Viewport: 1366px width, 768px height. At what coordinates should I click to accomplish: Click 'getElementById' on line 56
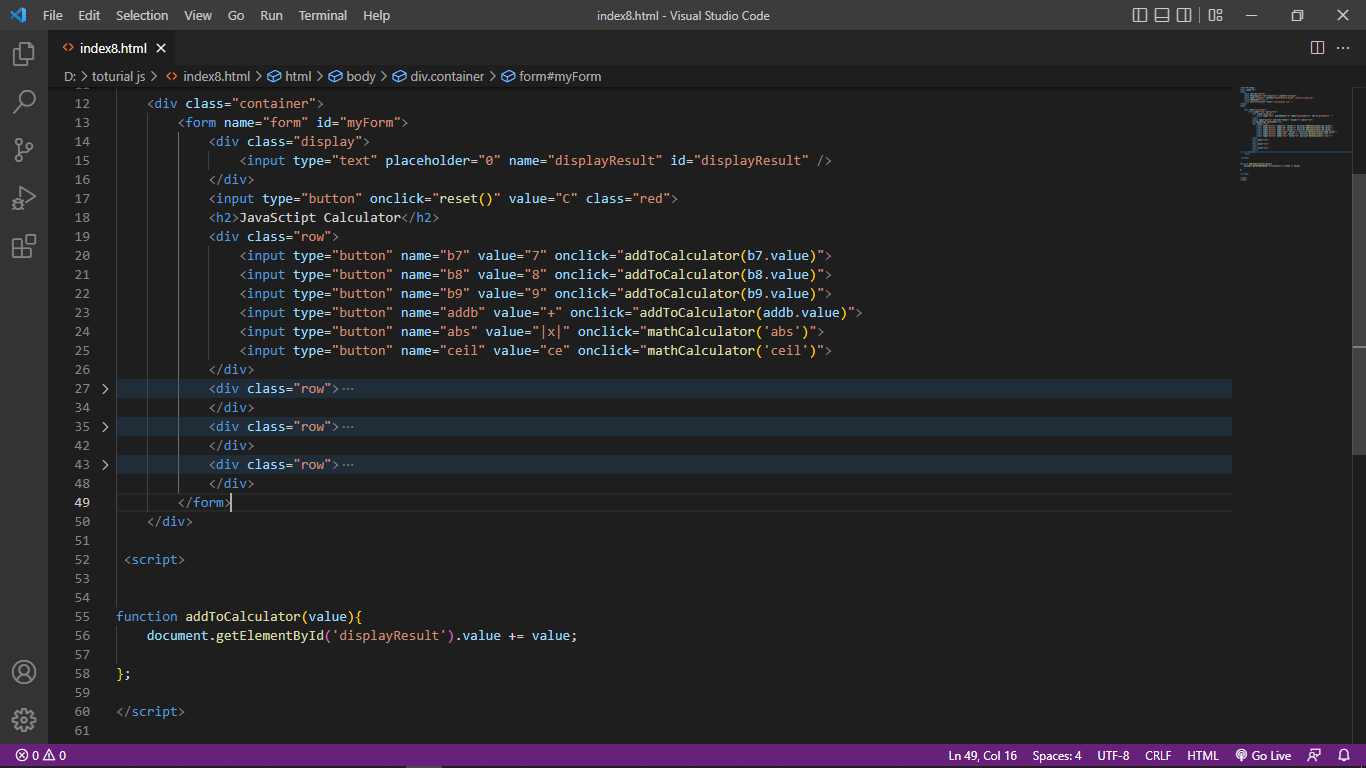270,635
